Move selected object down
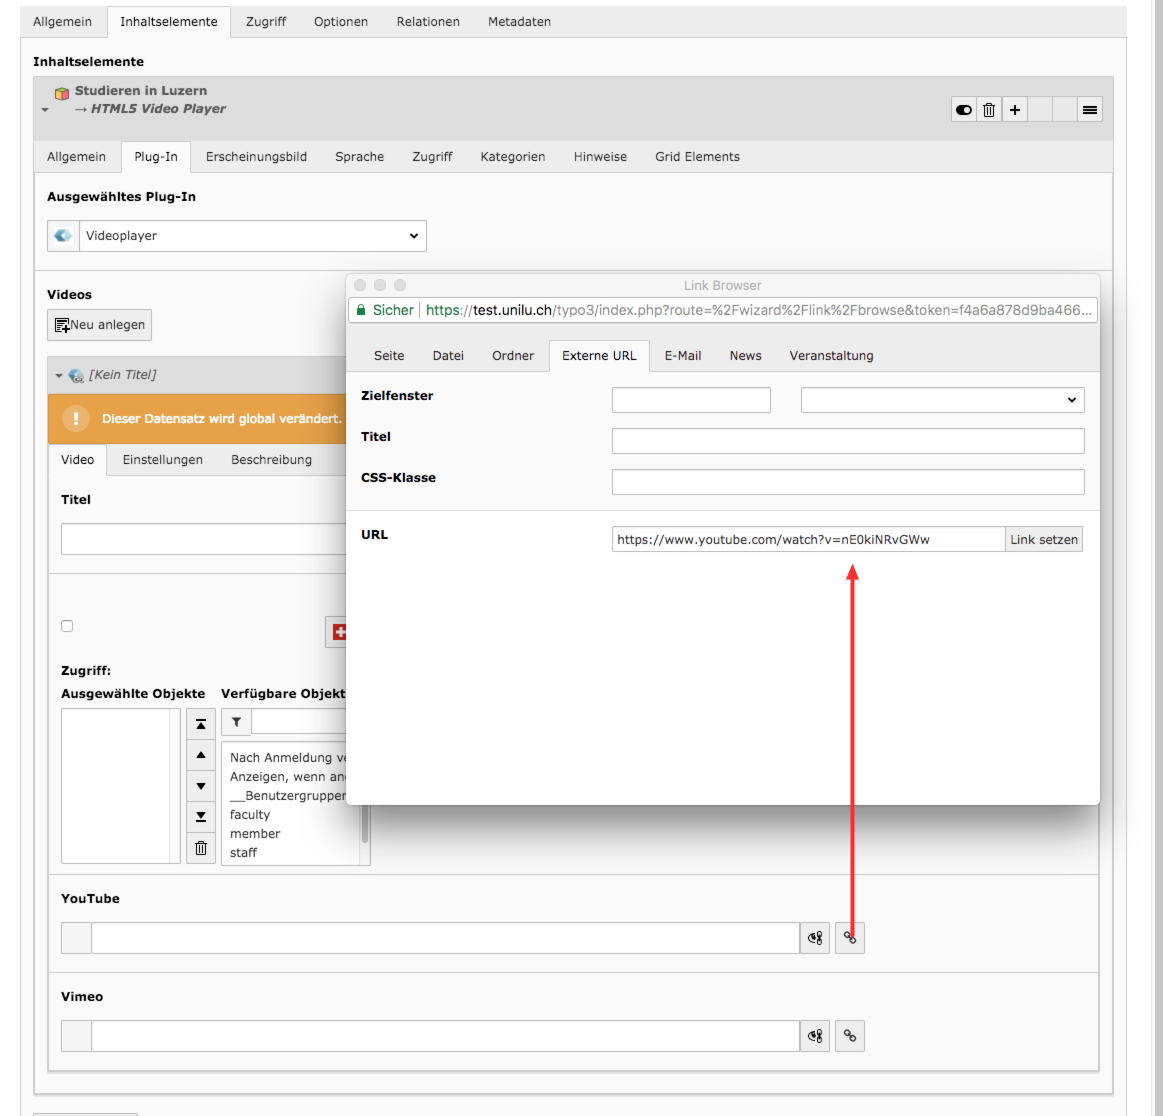The image size is (1163, 1116). [201, 786]
